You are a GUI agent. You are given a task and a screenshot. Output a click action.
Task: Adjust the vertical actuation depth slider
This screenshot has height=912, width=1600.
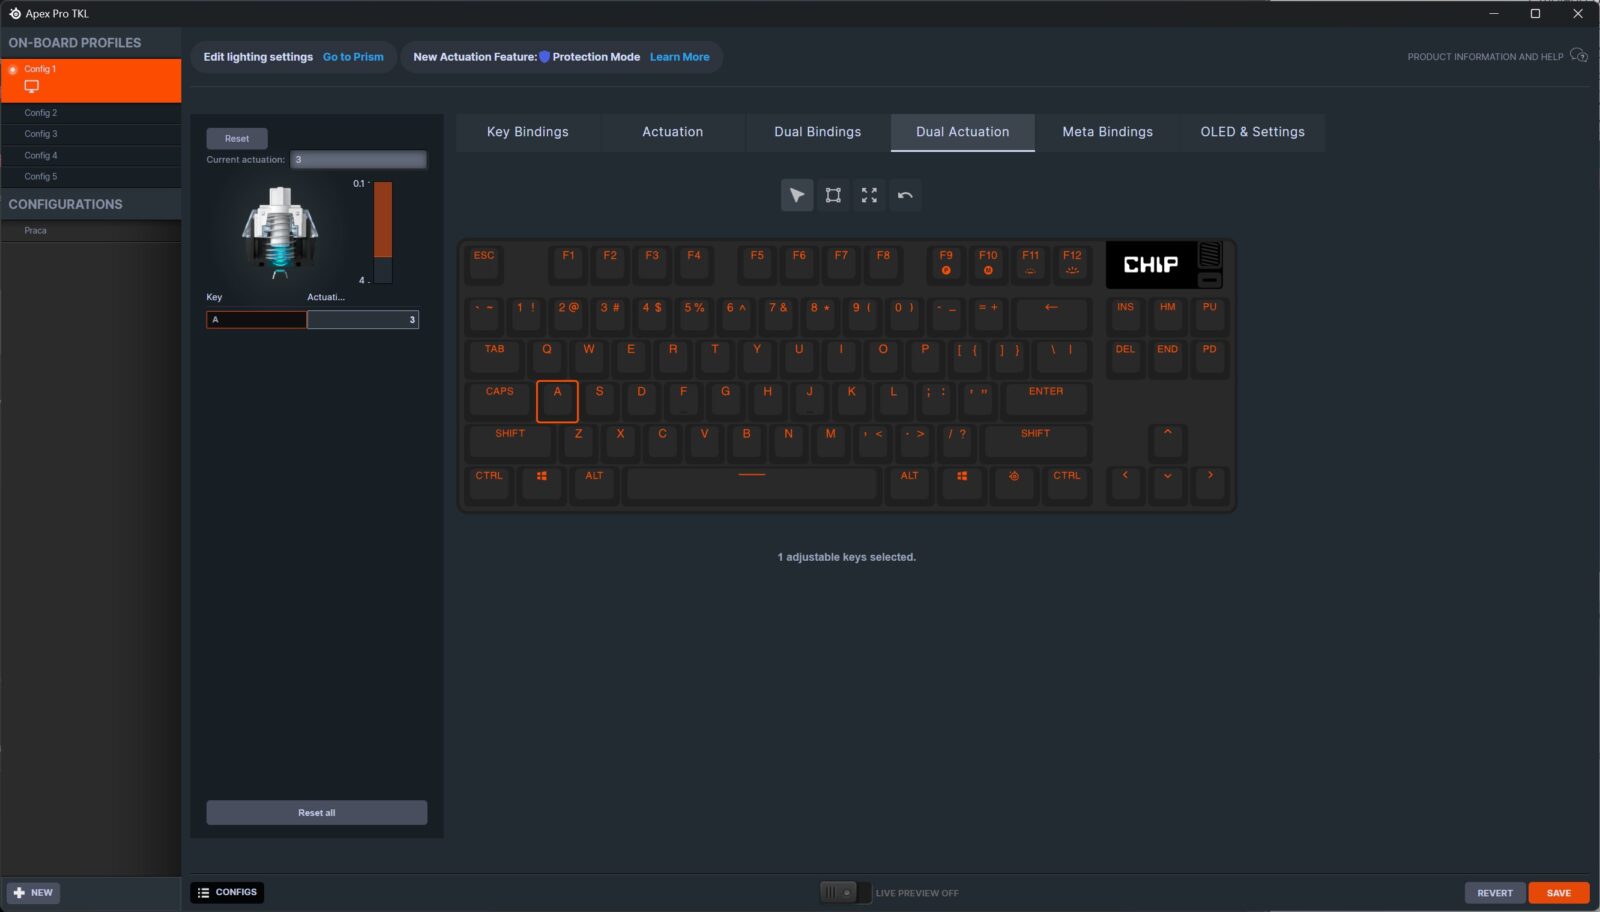383,232
